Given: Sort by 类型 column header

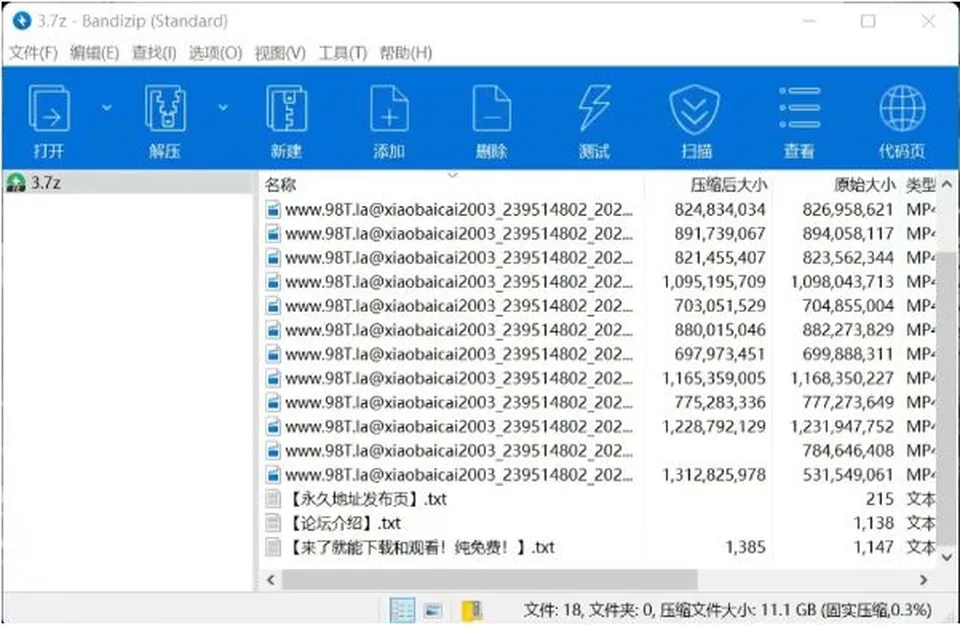Looking at the screenshot, I should pos(921,184).
